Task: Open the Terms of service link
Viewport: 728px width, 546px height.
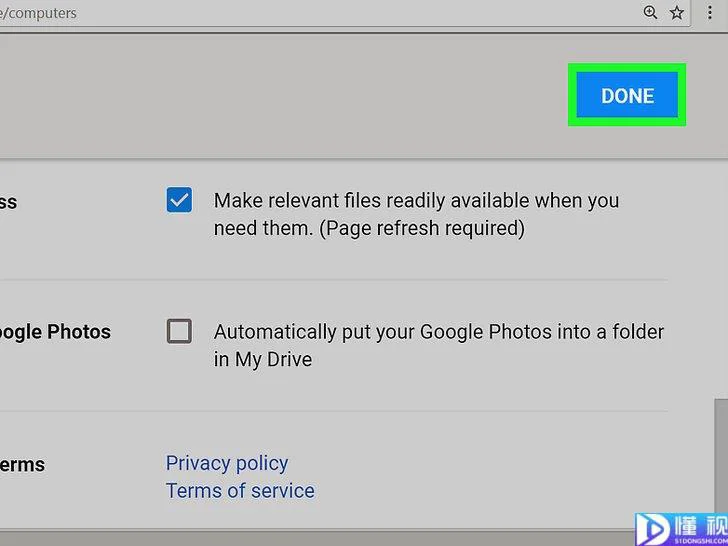Action: [240, 491]
